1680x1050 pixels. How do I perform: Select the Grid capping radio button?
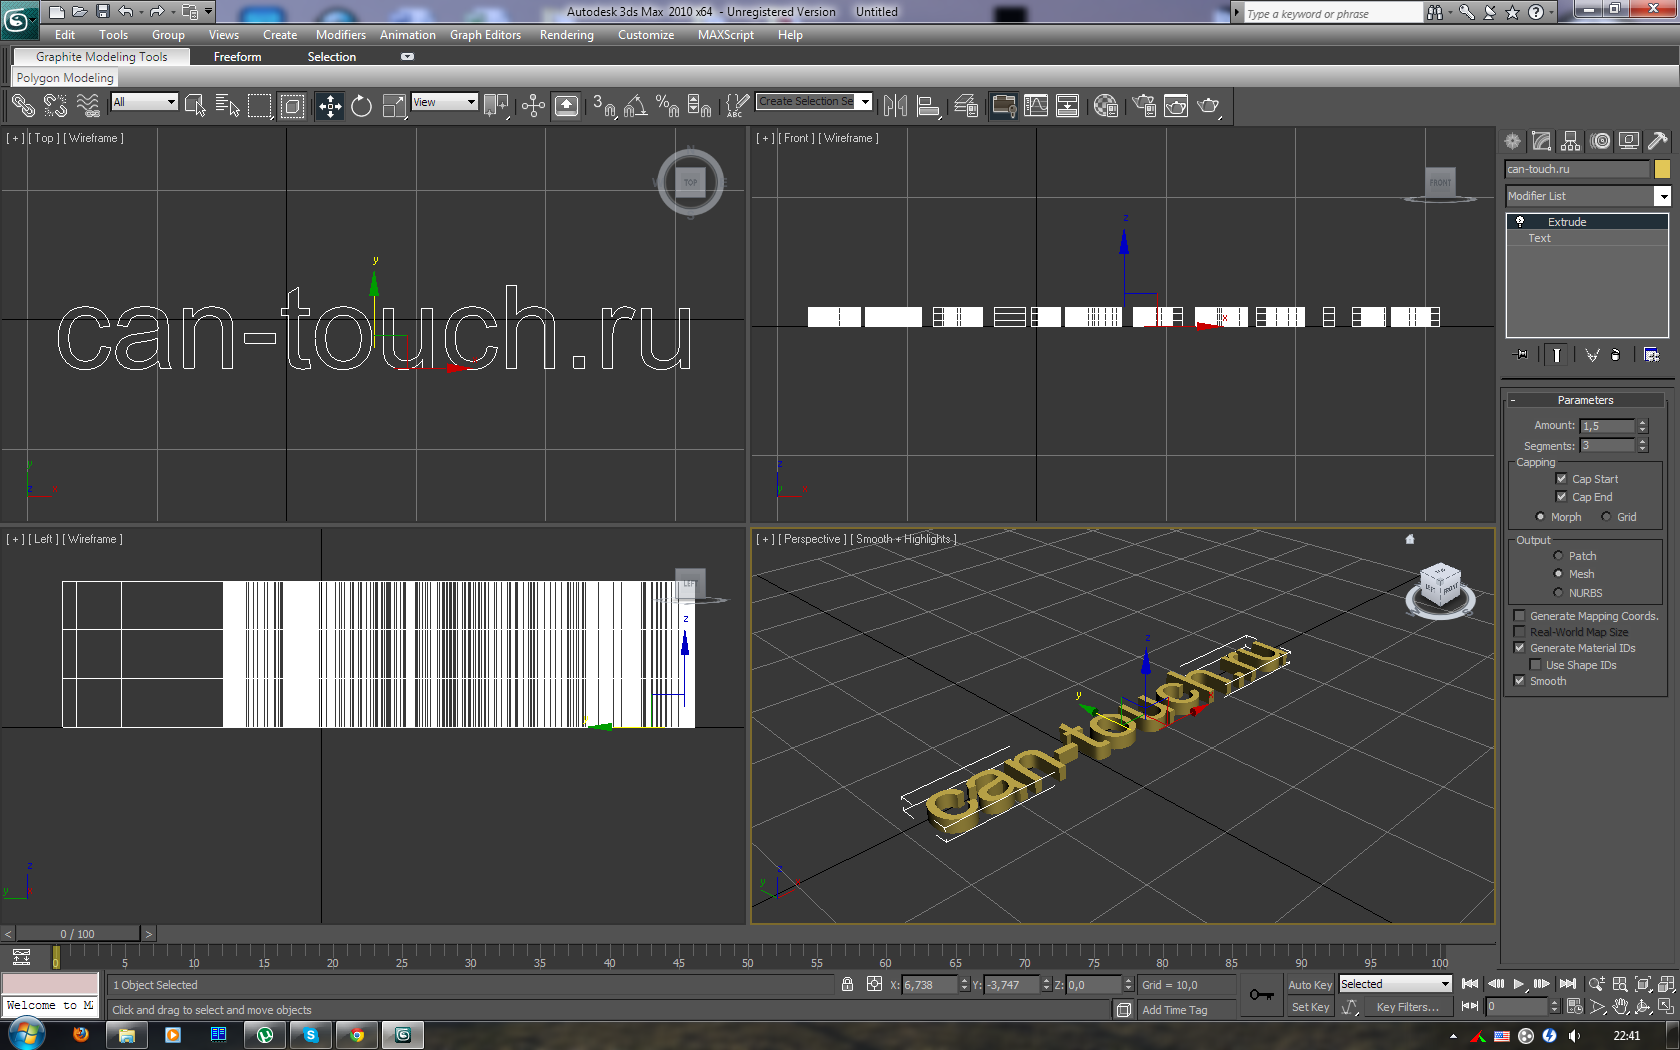coord(1606,517)
